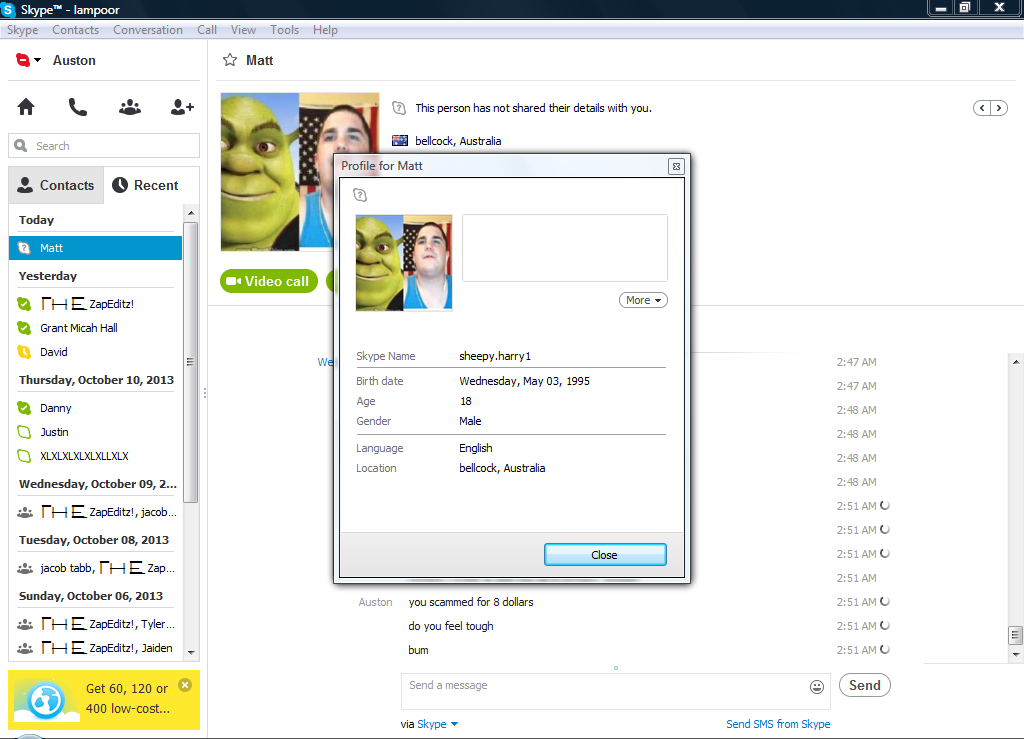Open the Conversation menu
This screenshot has width=1024, height=739.
tap(148, 30)
